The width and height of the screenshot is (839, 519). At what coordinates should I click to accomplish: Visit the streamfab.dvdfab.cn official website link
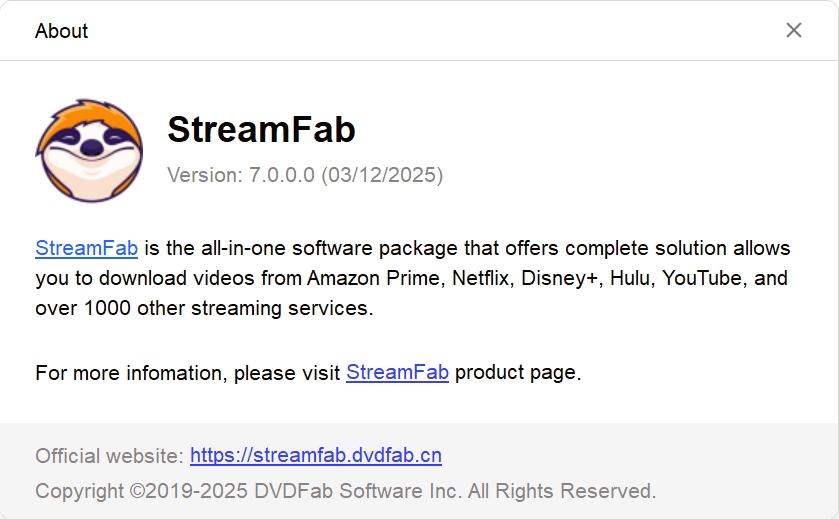pyautogui.click(x=315, y=456)
